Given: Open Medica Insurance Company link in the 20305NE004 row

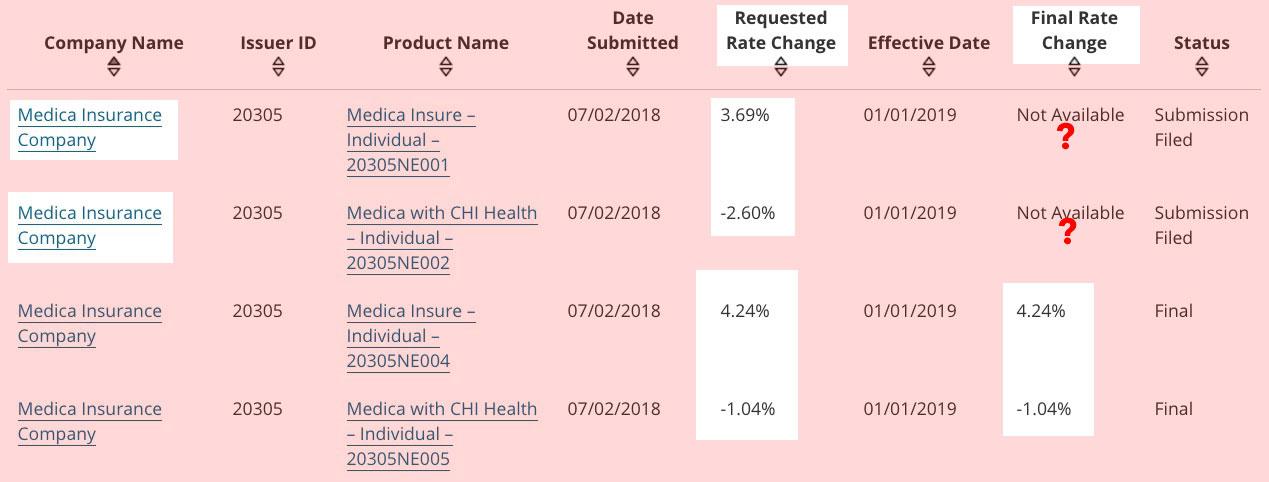Looking at the screenshot, I should click(90, 323).
